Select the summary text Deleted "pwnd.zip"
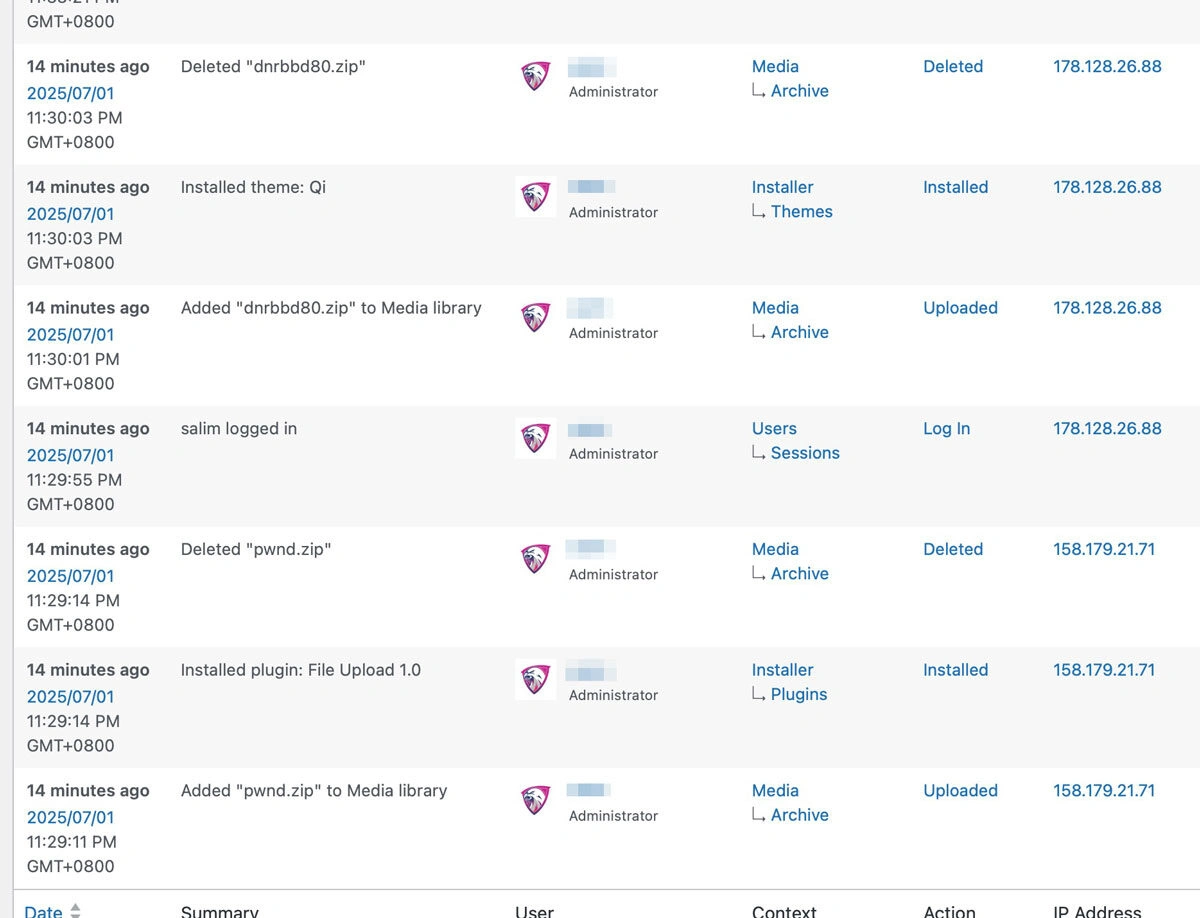Image resolution: width=1200 pixels, height=918 pixels. [x=256, y=549]
